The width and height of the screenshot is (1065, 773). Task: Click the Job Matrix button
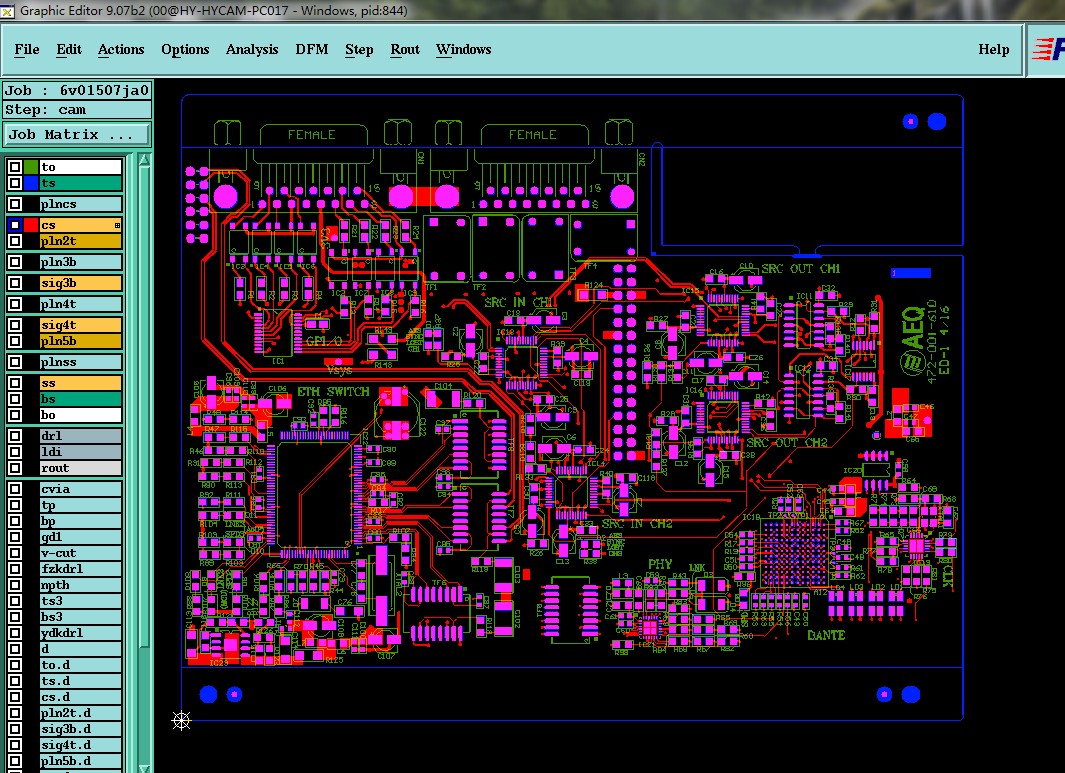[x=76, y=134]
